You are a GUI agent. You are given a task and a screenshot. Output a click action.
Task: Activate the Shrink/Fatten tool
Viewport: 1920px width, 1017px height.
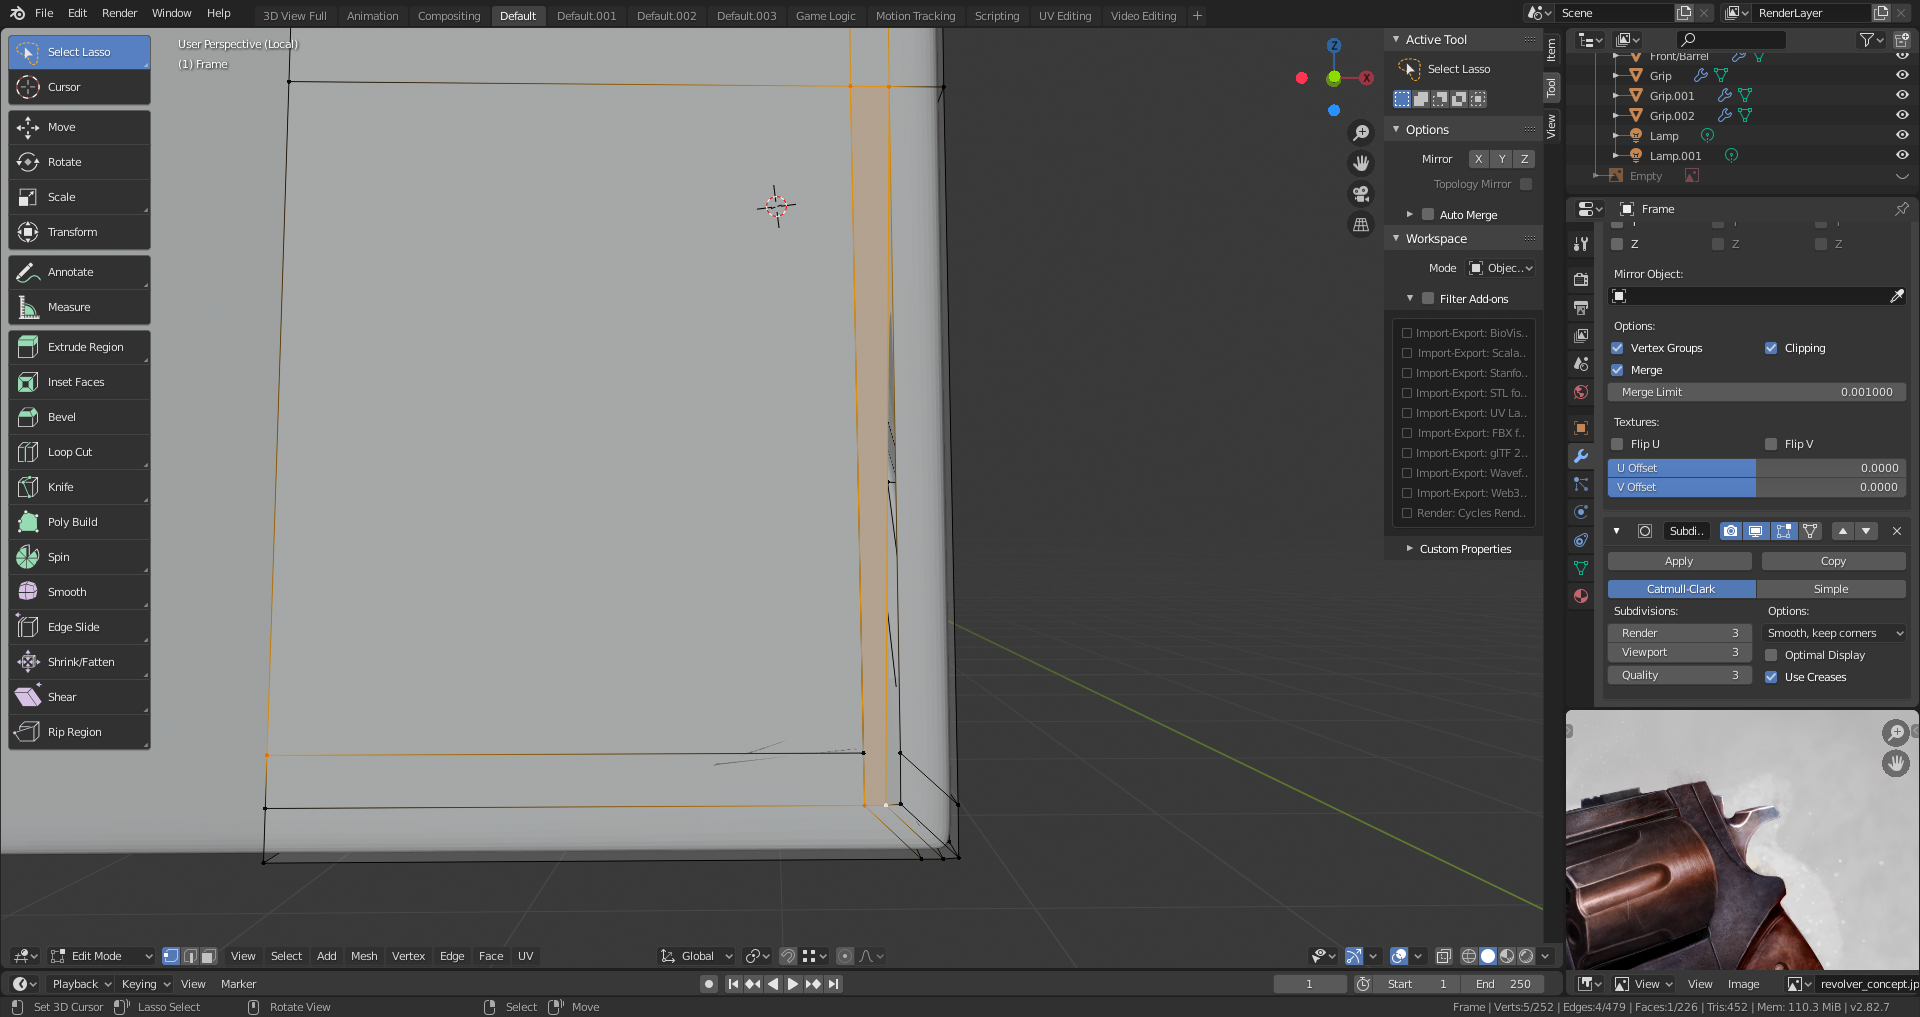[79, 661]
